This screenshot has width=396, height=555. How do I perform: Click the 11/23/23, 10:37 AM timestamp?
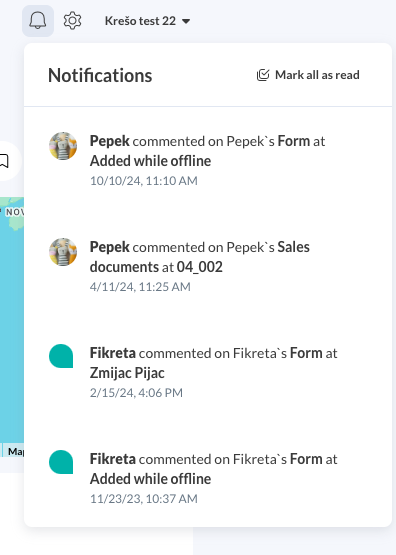pyautogui.click(x=144, y=499)
